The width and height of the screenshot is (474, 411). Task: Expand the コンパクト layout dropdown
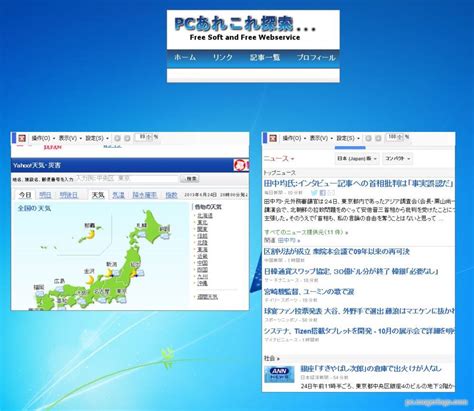pyautogui.click(x=397, y=159)
